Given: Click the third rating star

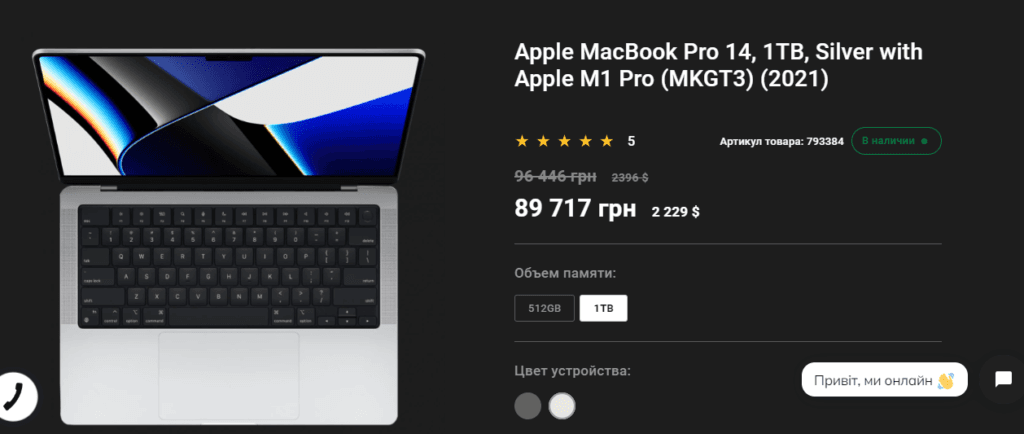Looking at the screenshot, I should click(564, 141).
